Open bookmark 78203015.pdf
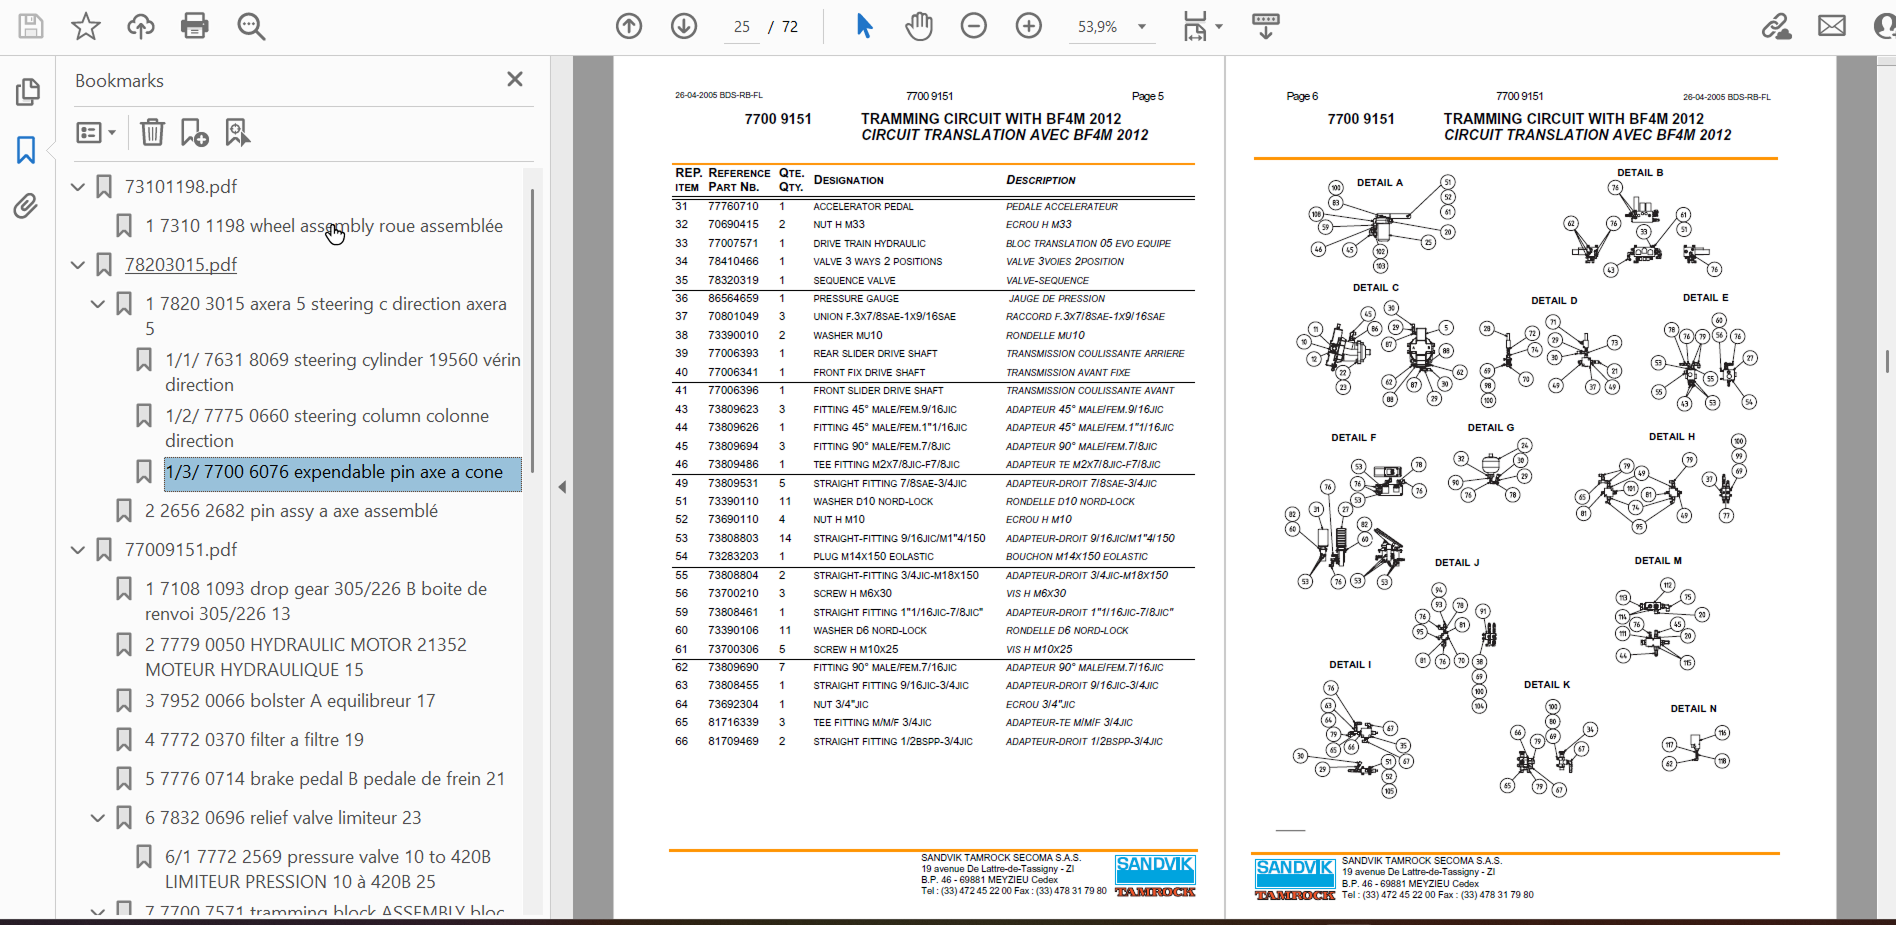The image size is (1896, 925). pos(181,265)
